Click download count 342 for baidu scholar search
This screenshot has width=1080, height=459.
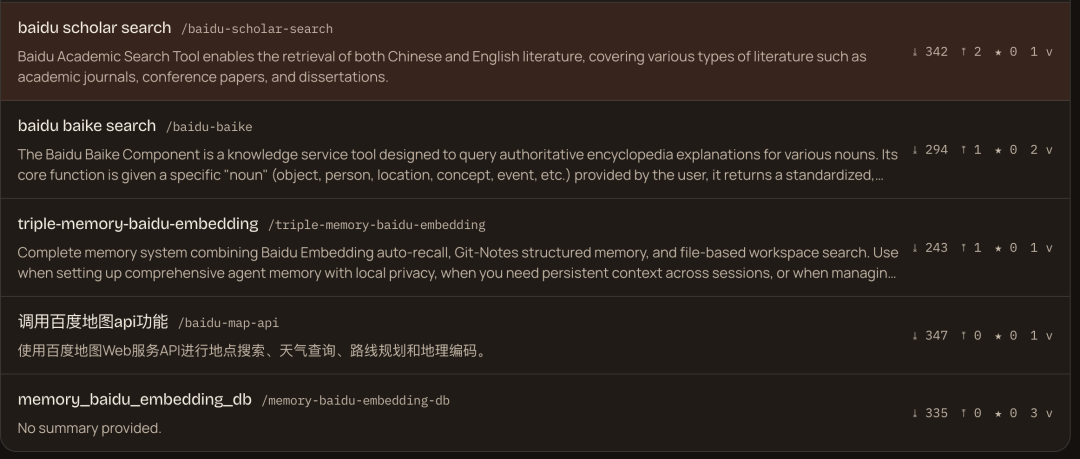pyautogui.click(x=930, y=51)
